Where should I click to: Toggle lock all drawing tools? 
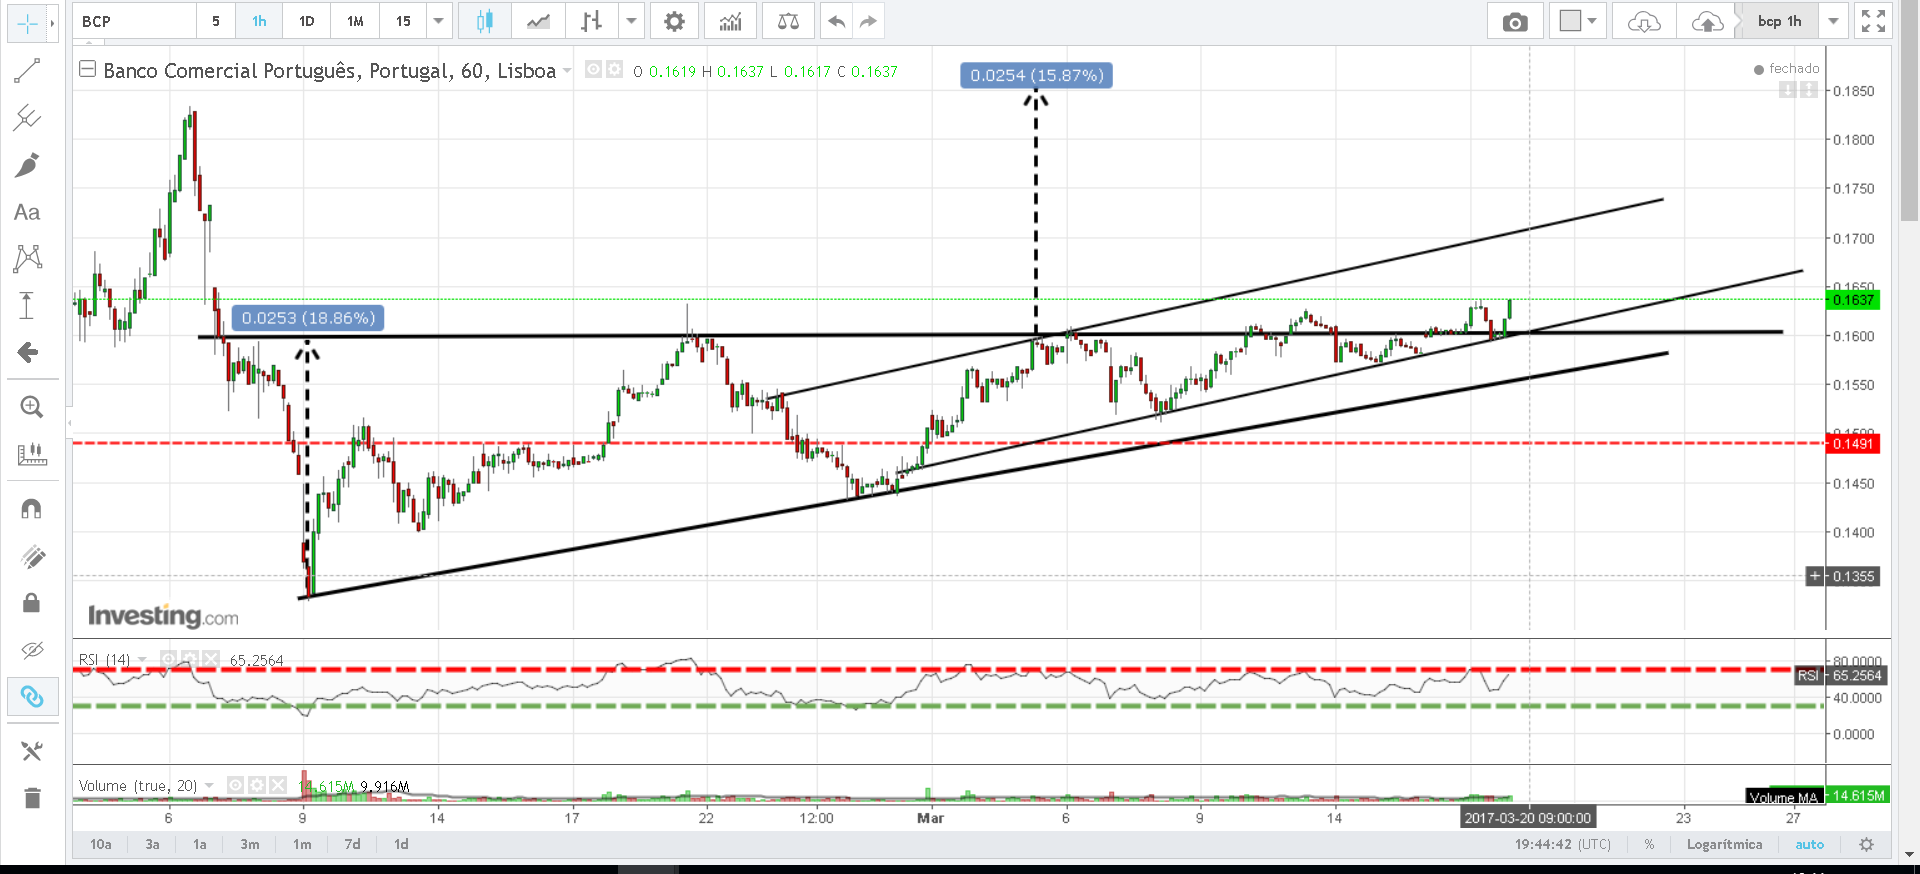click(31, 602)
